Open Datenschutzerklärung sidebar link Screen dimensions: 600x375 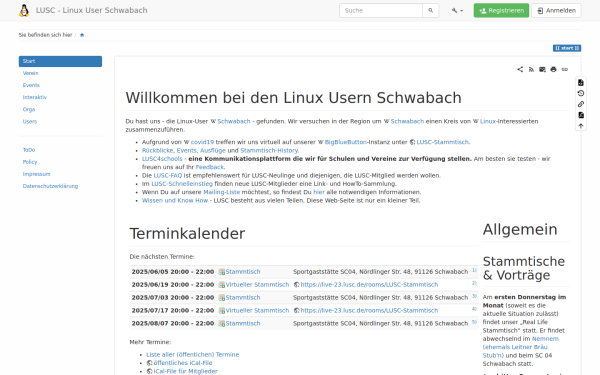50,186
